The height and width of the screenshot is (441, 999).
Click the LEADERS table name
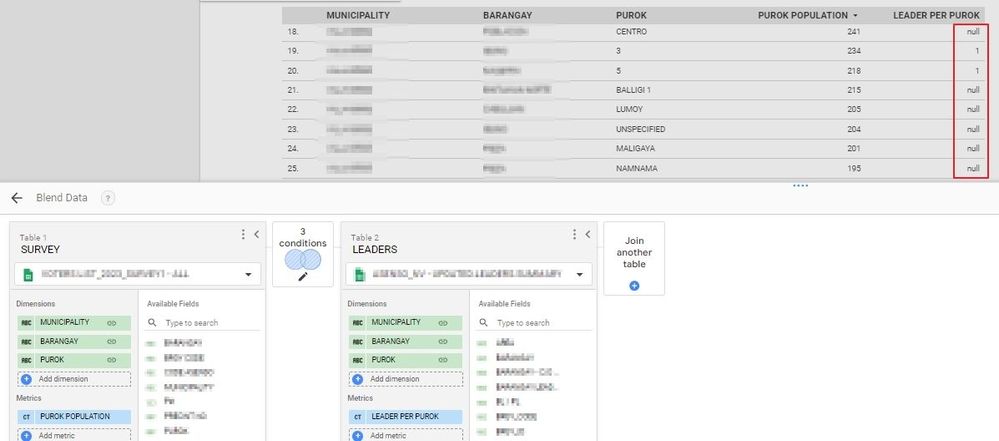[x=375, y=250]
